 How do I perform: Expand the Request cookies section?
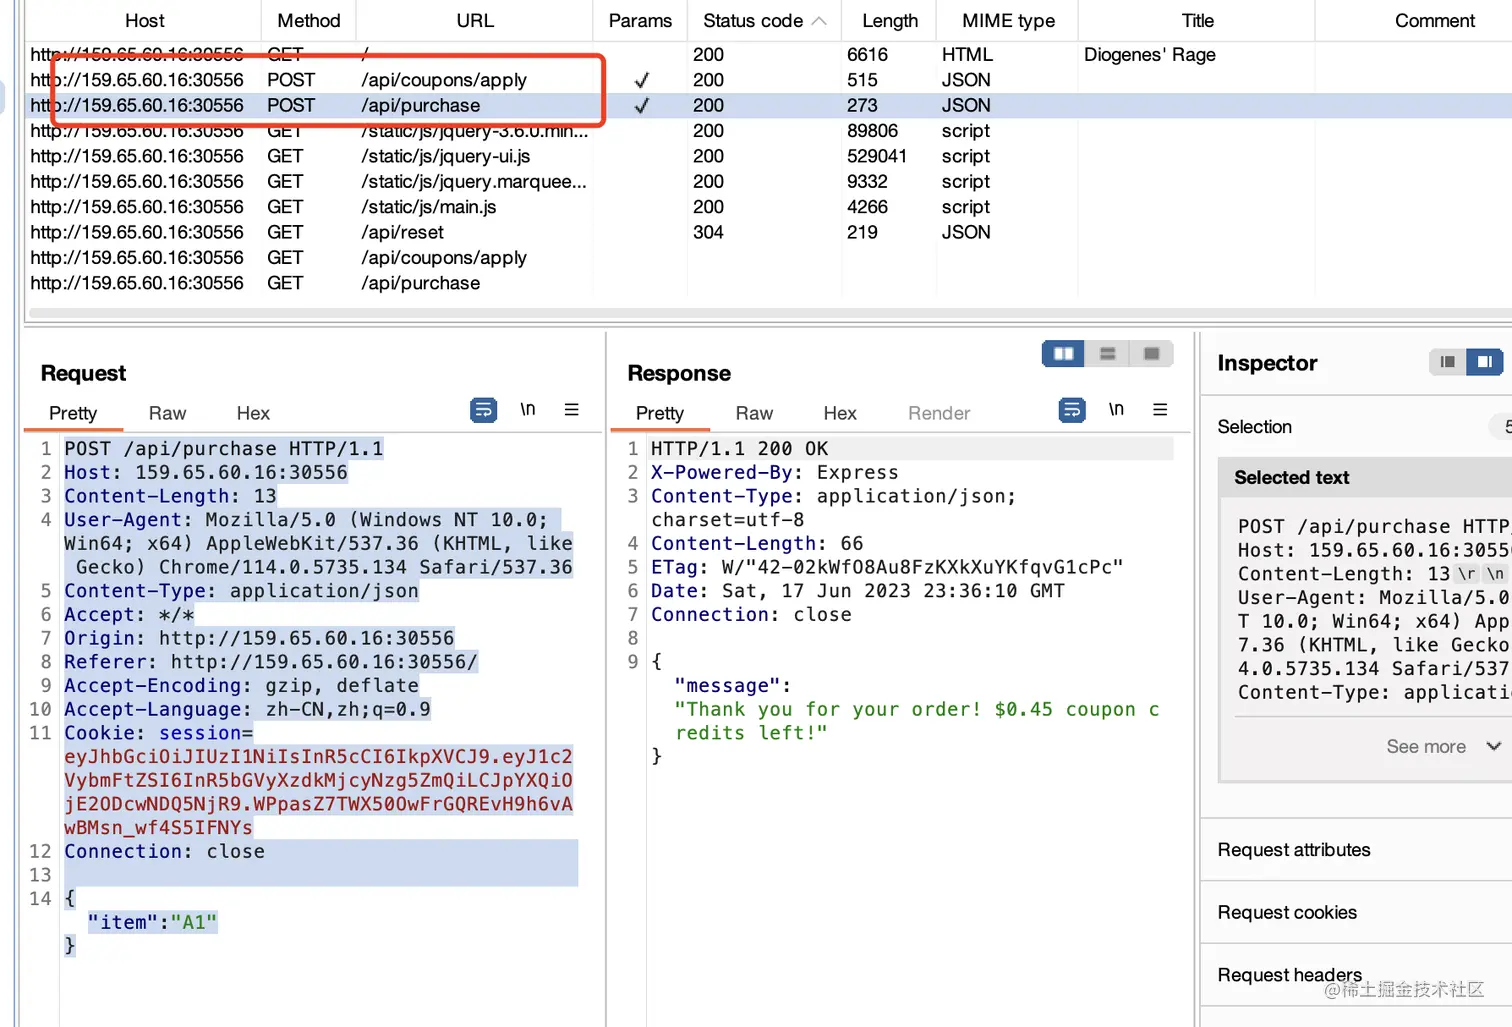point(1287,913)
